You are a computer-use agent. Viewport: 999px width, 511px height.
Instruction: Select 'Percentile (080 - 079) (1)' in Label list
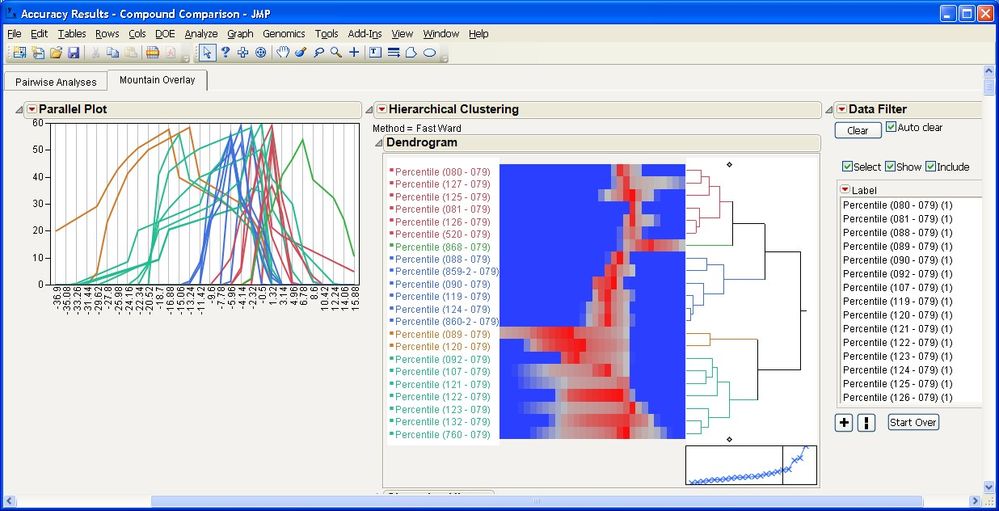897,205
